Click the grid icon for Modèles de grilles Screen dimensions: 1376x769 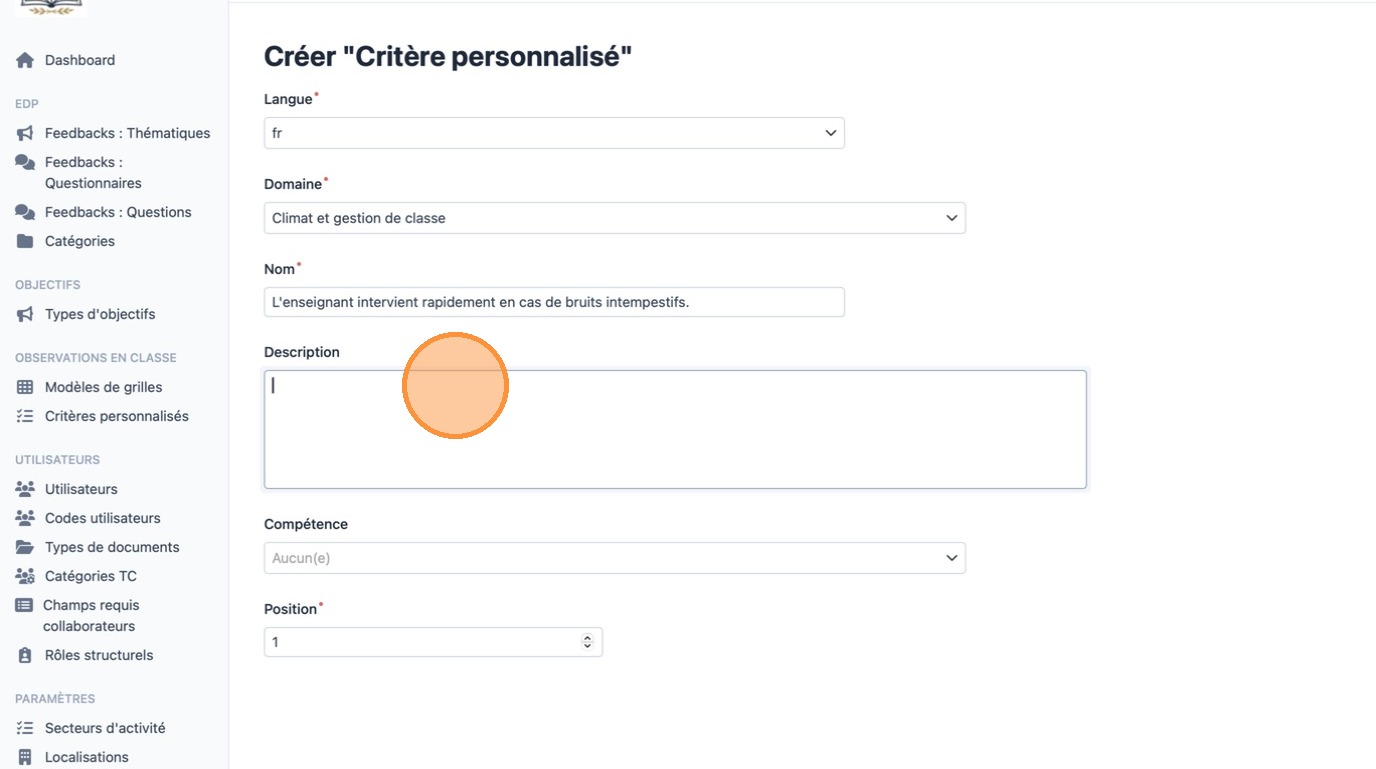pyautogui.click(x=25, y=387)
